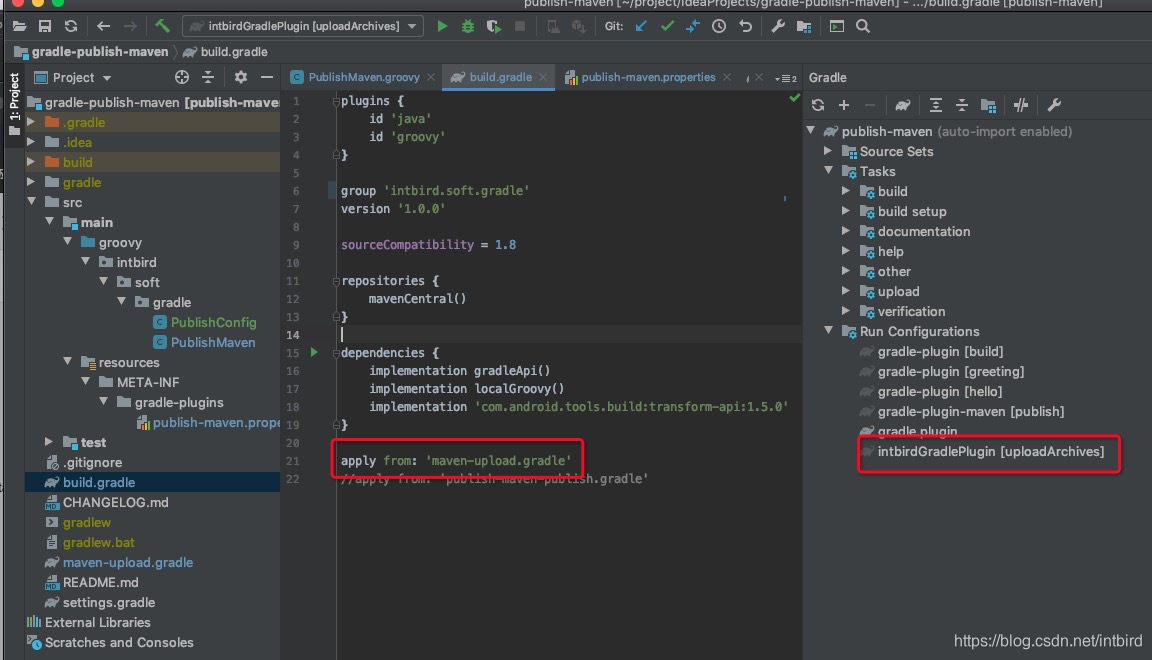Update project via Git blue arrow
This screenshot has height=660, width=1152.
641,26
